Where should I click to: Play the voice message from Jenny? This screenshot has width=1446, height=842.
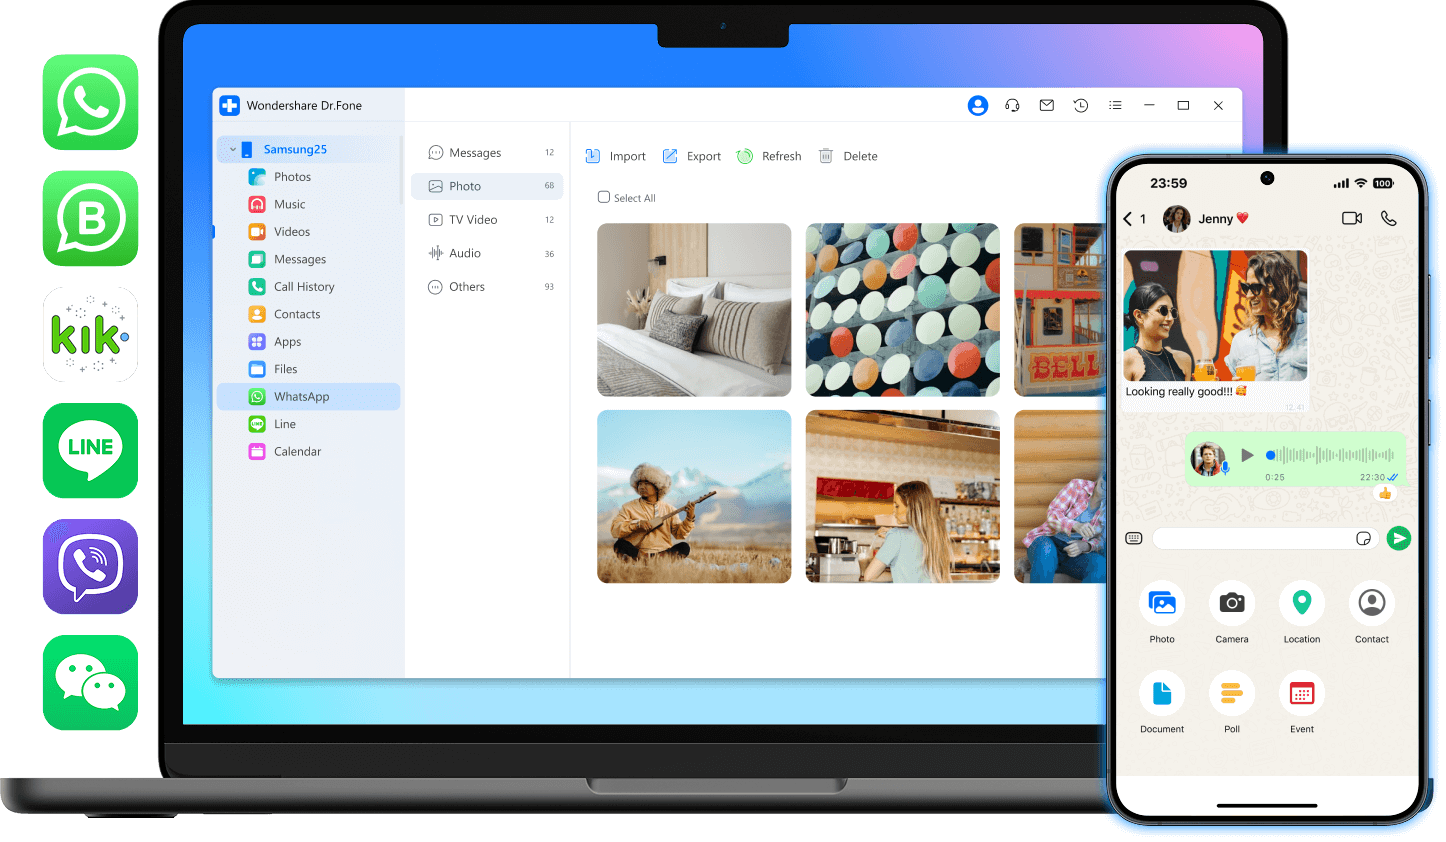click(x=1248, y=455)
